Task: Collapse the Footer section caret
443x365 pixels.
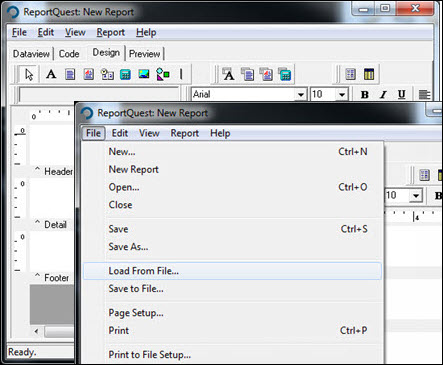Action: click(x=37, y=276)
